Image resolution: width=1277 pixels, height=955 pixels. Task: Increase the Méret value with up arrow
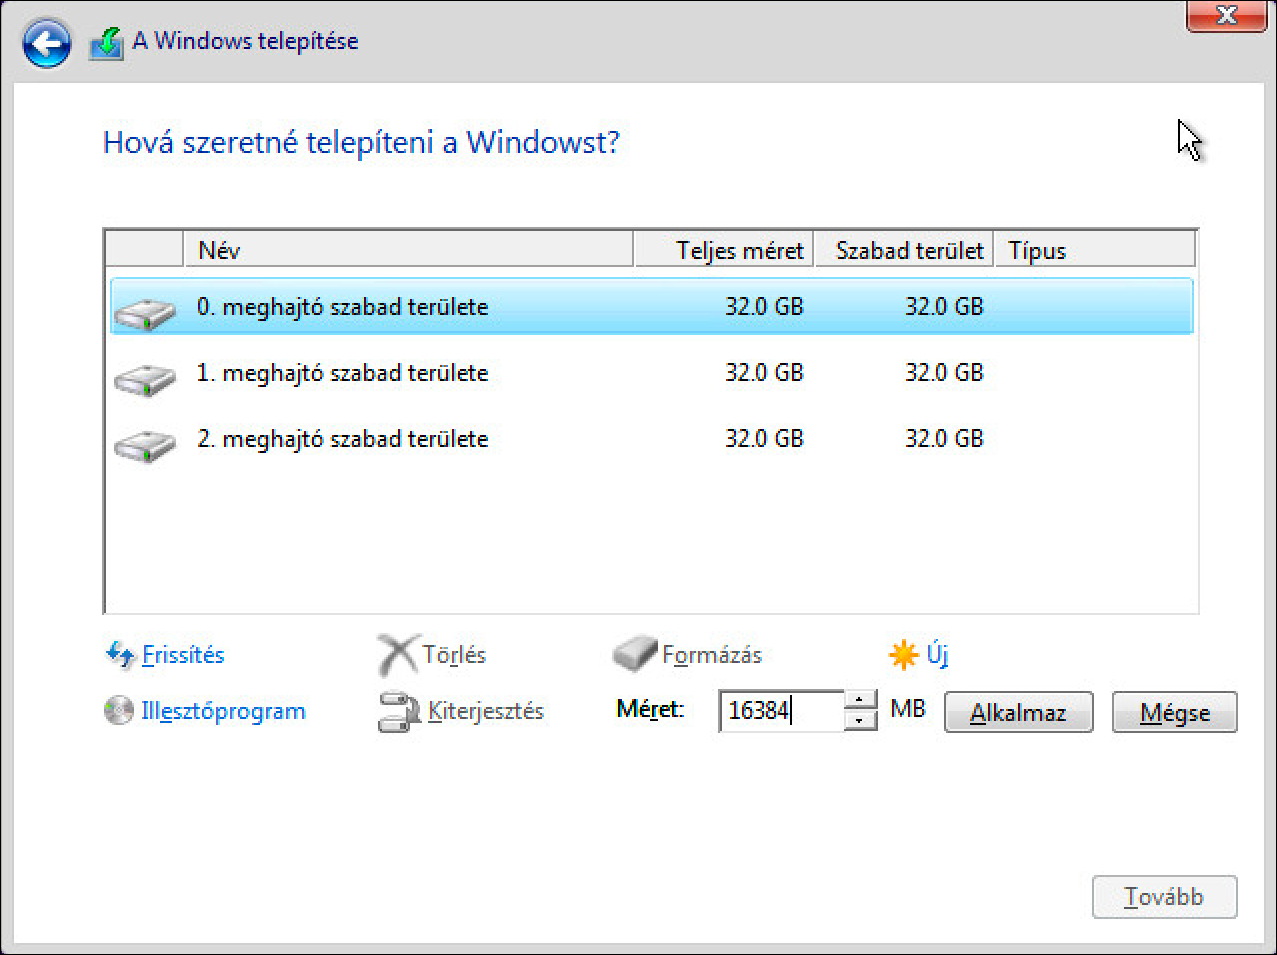[x=860, y=700]
